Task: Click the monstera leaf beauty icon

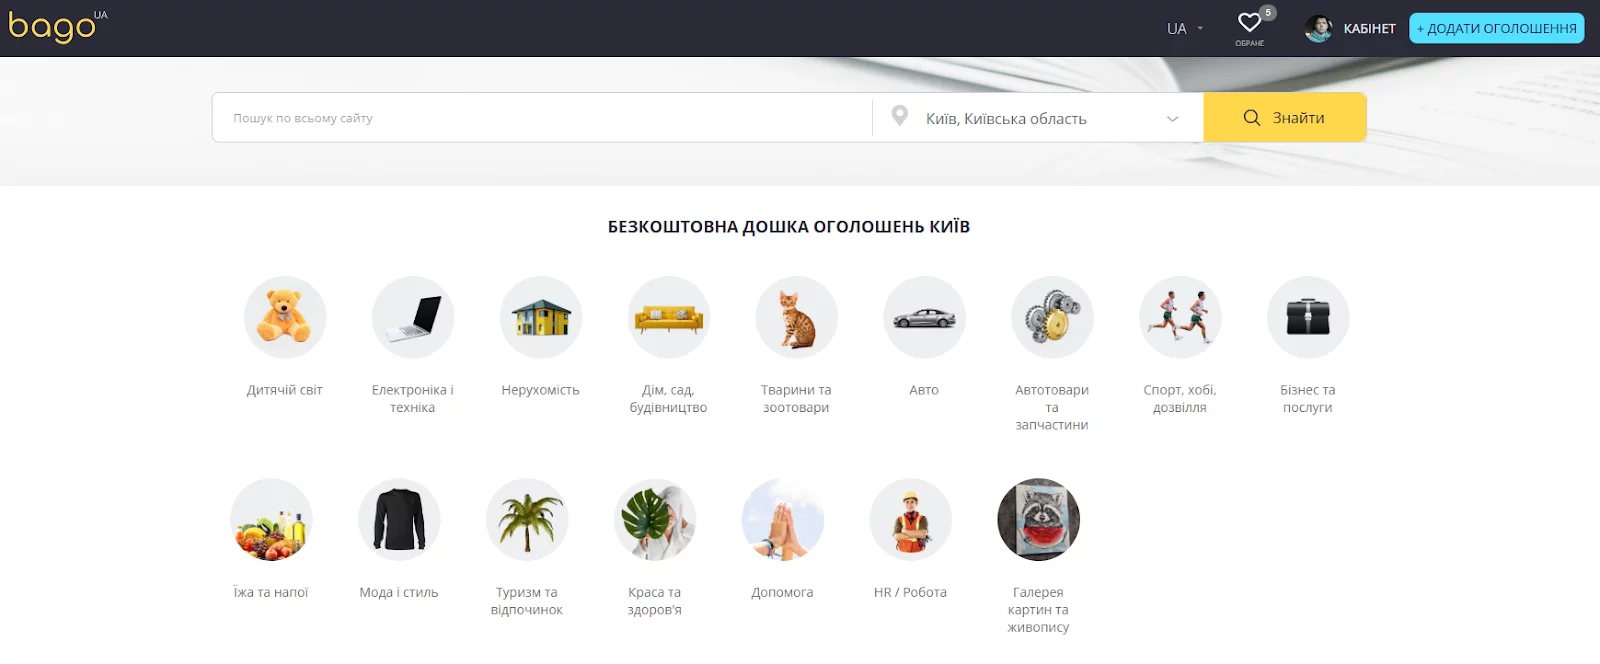Action: tap(655, 519)
